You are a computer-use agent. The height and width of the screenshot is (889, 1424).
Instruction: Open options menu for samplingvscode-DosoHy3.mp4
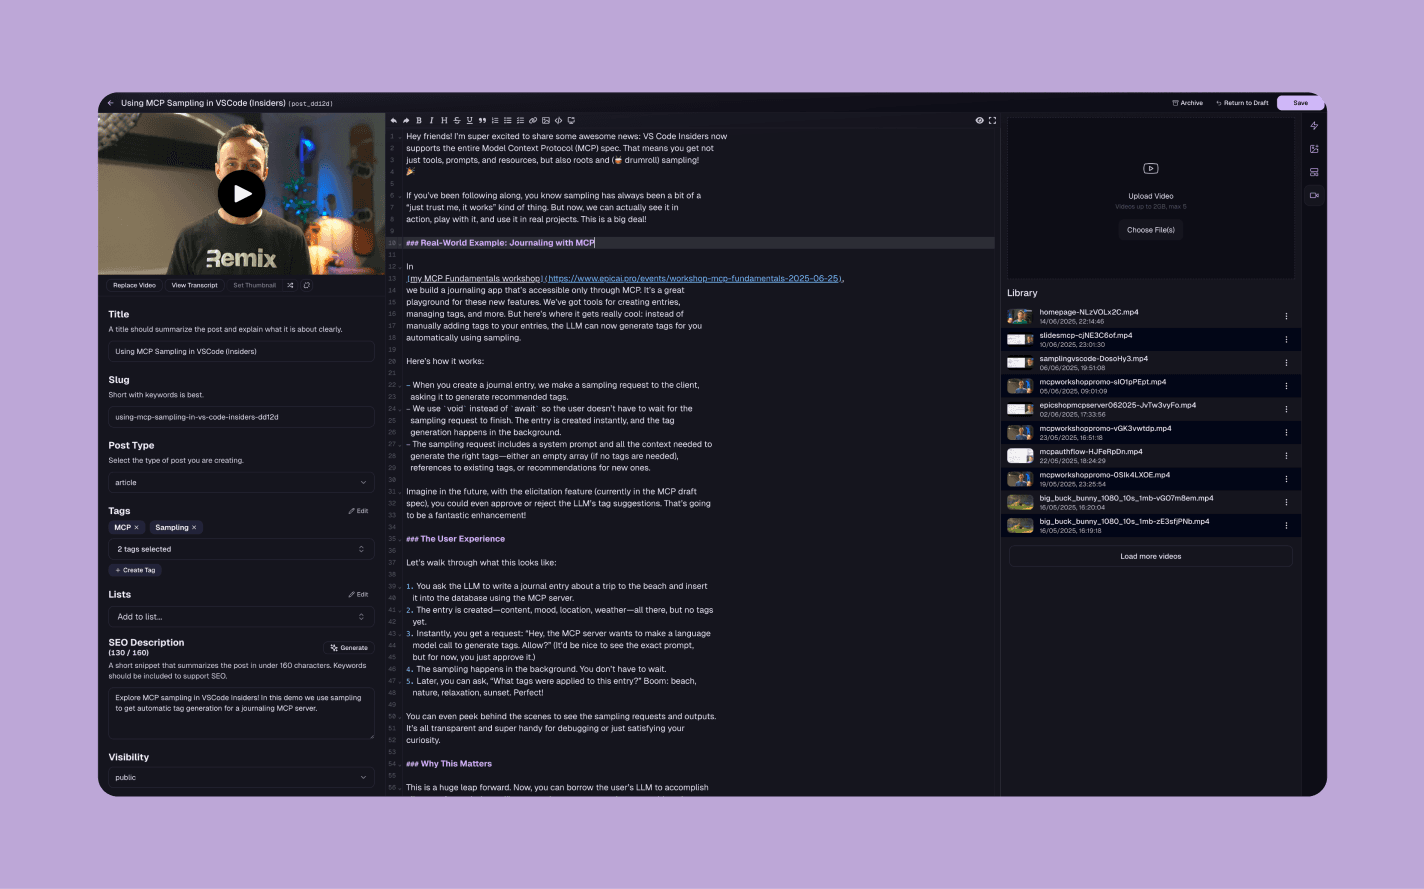1286,363
